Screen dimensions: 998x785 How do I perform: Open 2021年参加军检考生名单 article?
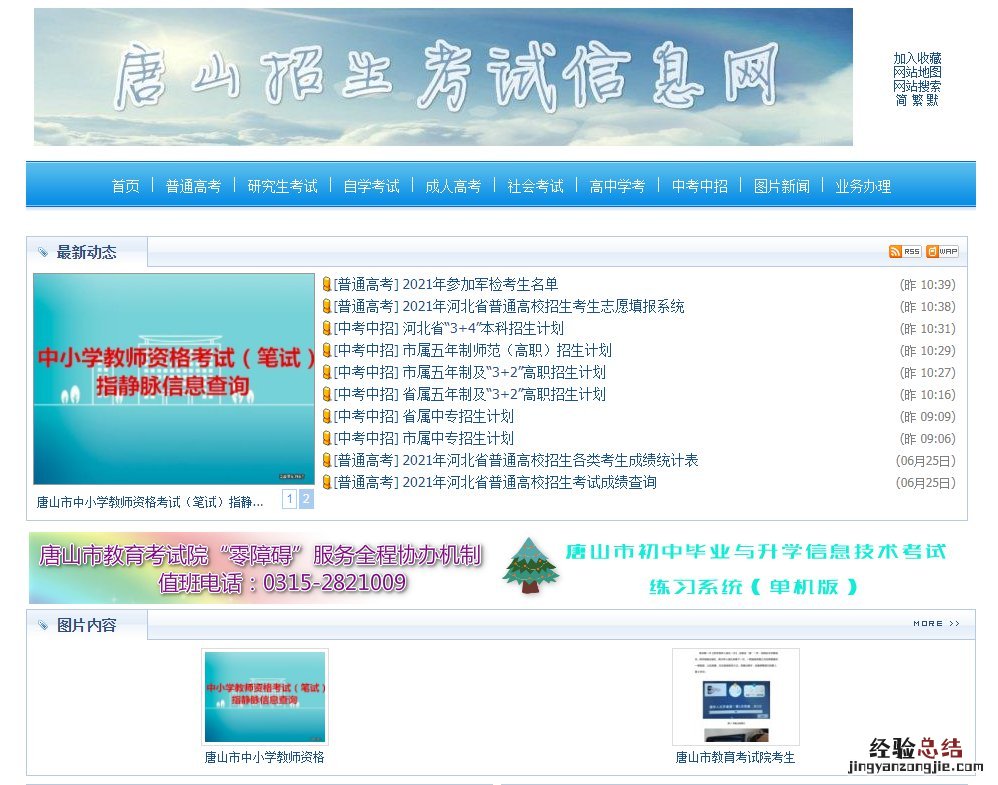pyautogui.click(x=481, y=284)
